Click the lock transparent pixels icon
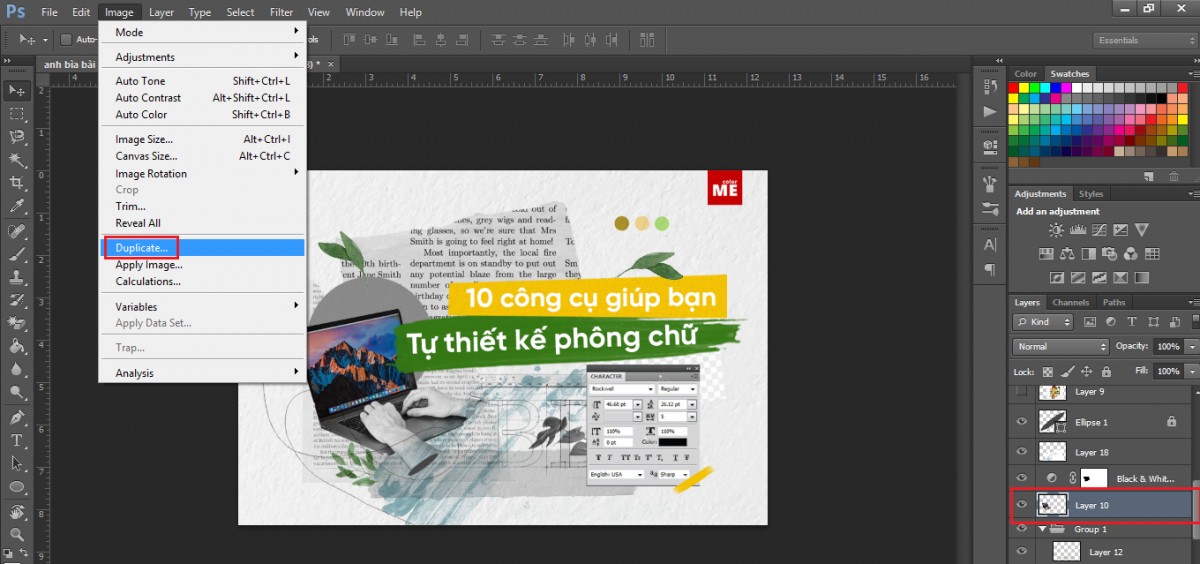1200x564 pixels. [1050, 371]
